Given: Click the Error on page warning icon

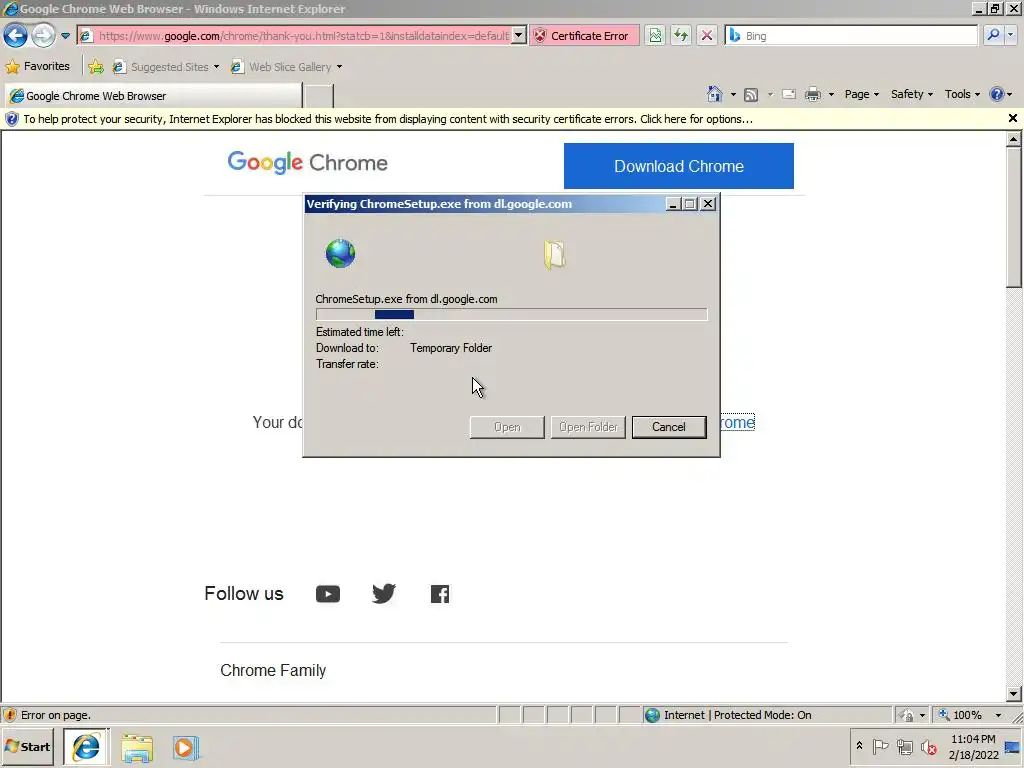Looking at the screenshot, I should tap(10, 715).
